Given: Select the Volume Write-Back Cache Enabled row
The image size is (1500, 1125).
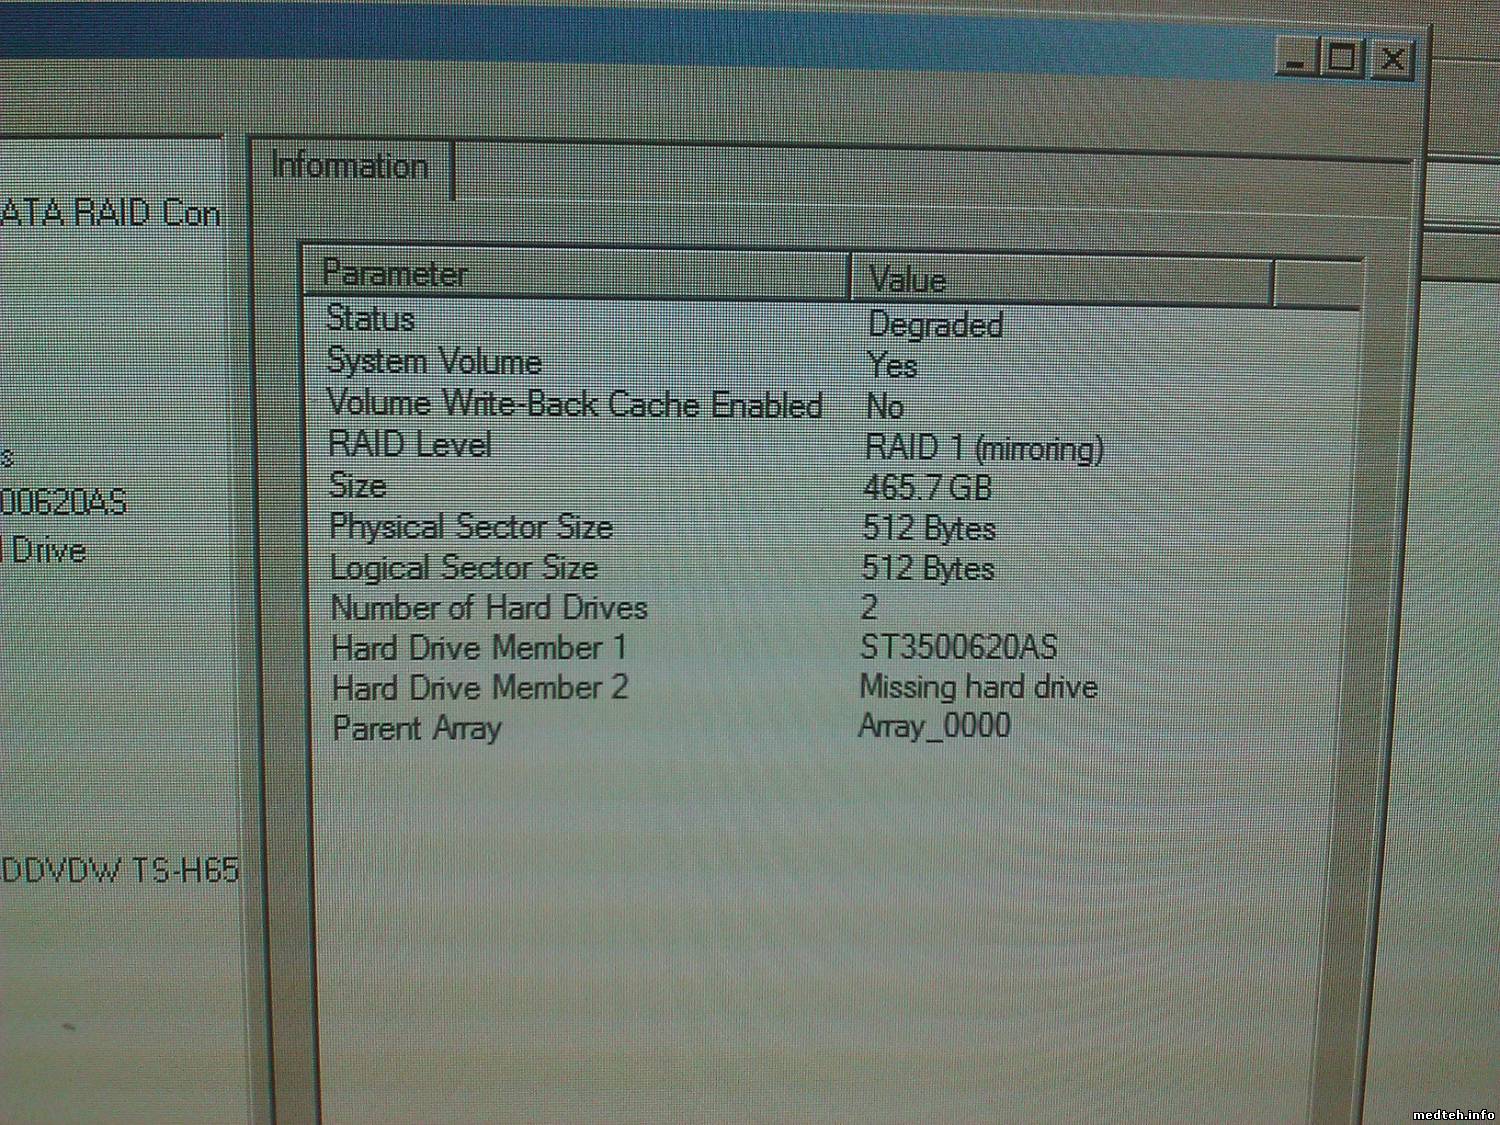Looking at the screenshot, I should [574, 404].
